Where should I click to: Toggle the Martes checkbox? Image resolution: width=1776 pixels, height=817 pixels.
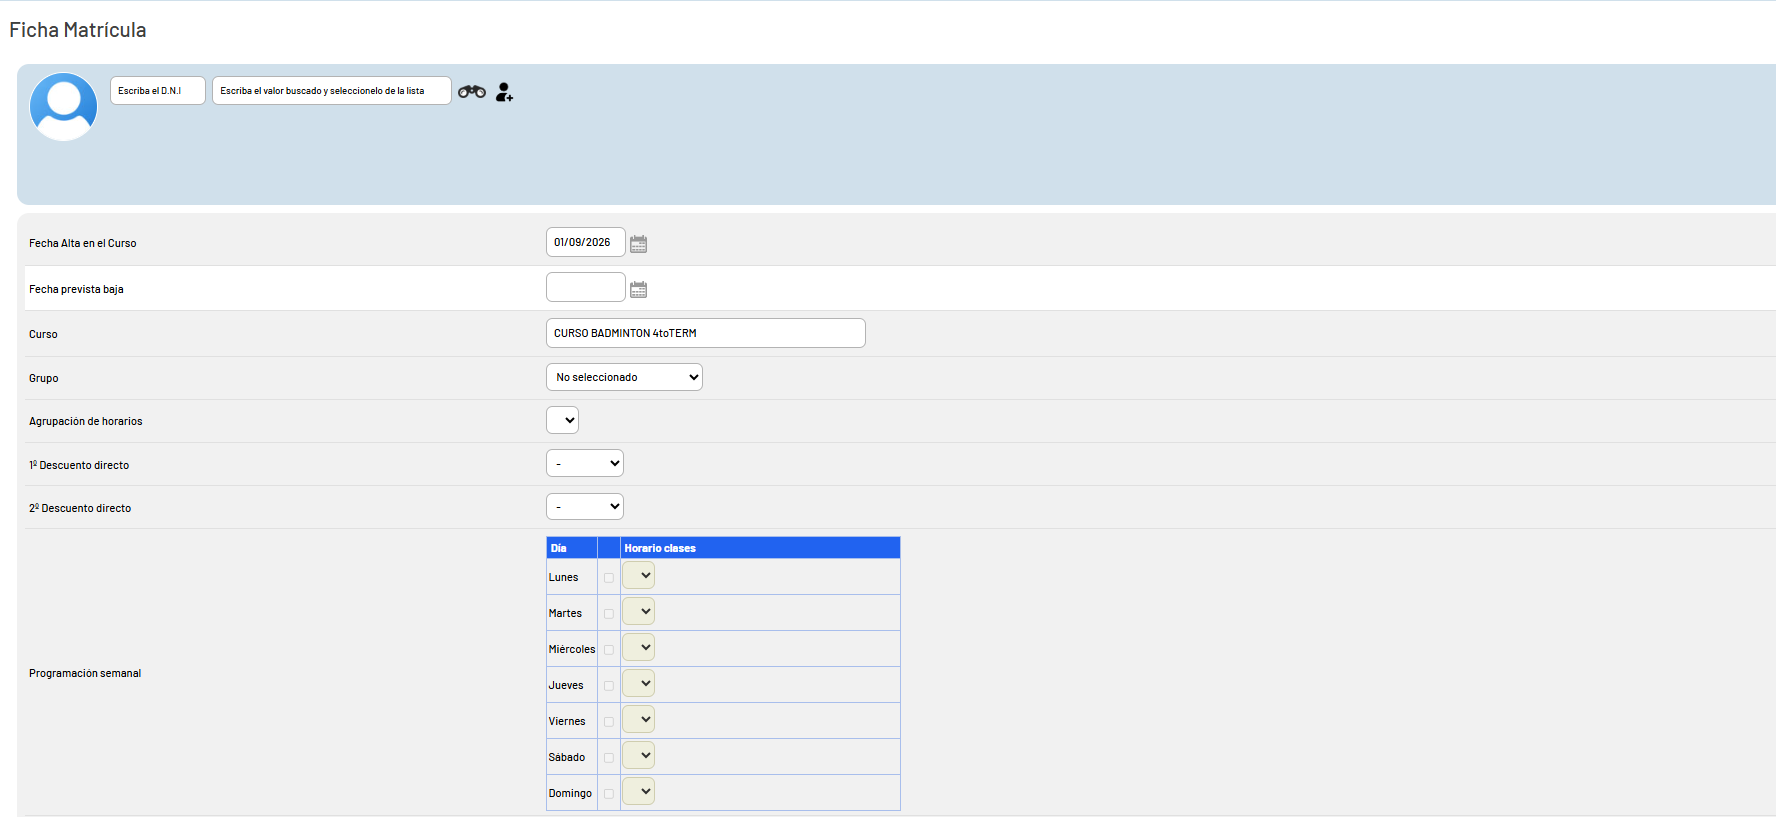[609, 614]
